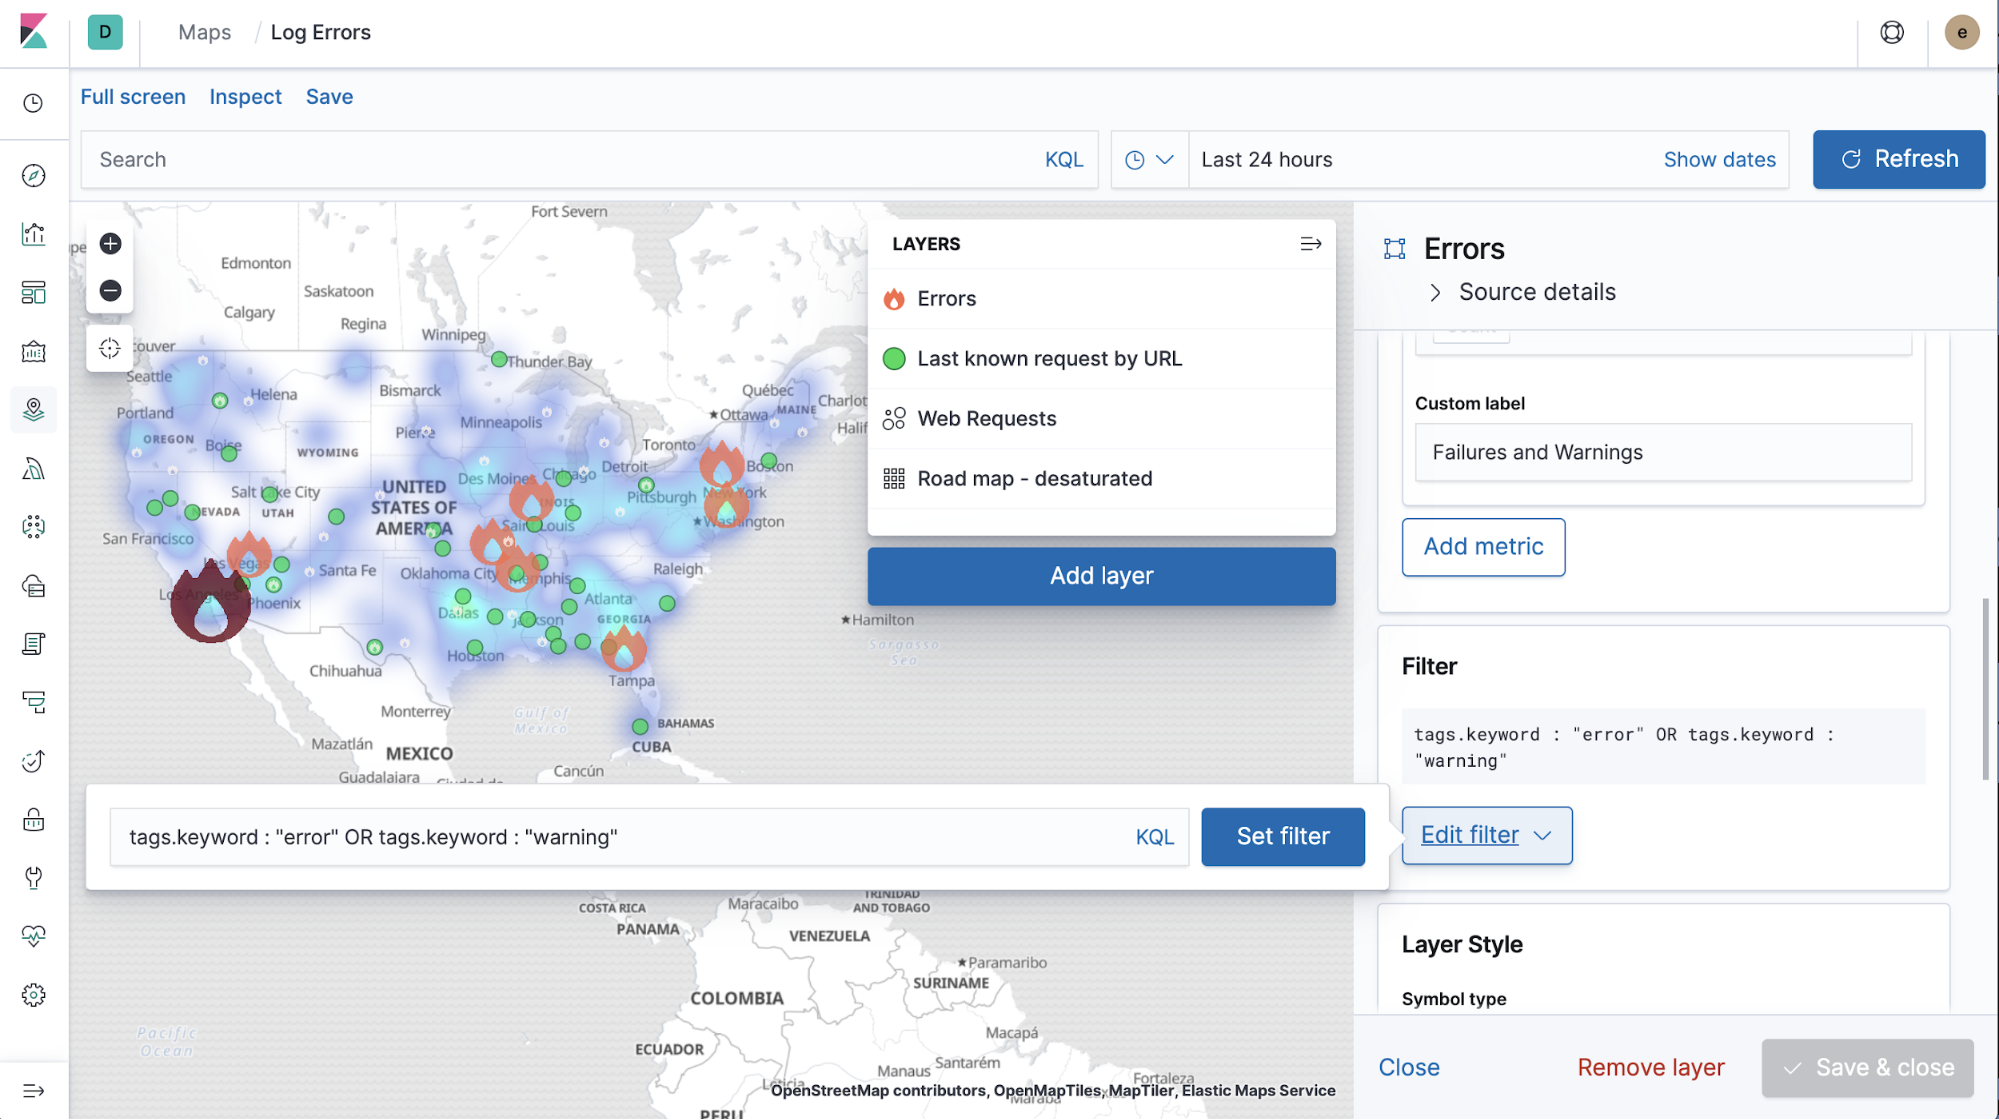
Task: Click the Set filter button
Action: (x=1282, y=836)
